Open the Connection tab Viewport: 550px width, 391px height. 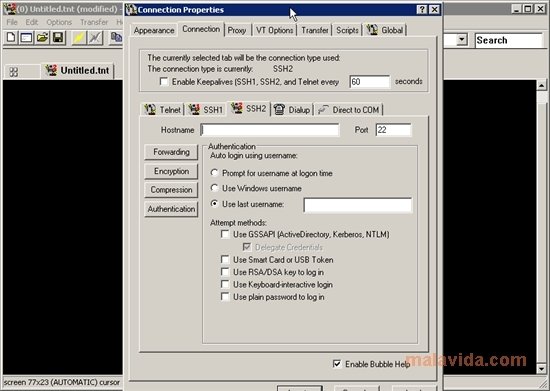pyautogui.click(x=201, y=29)
